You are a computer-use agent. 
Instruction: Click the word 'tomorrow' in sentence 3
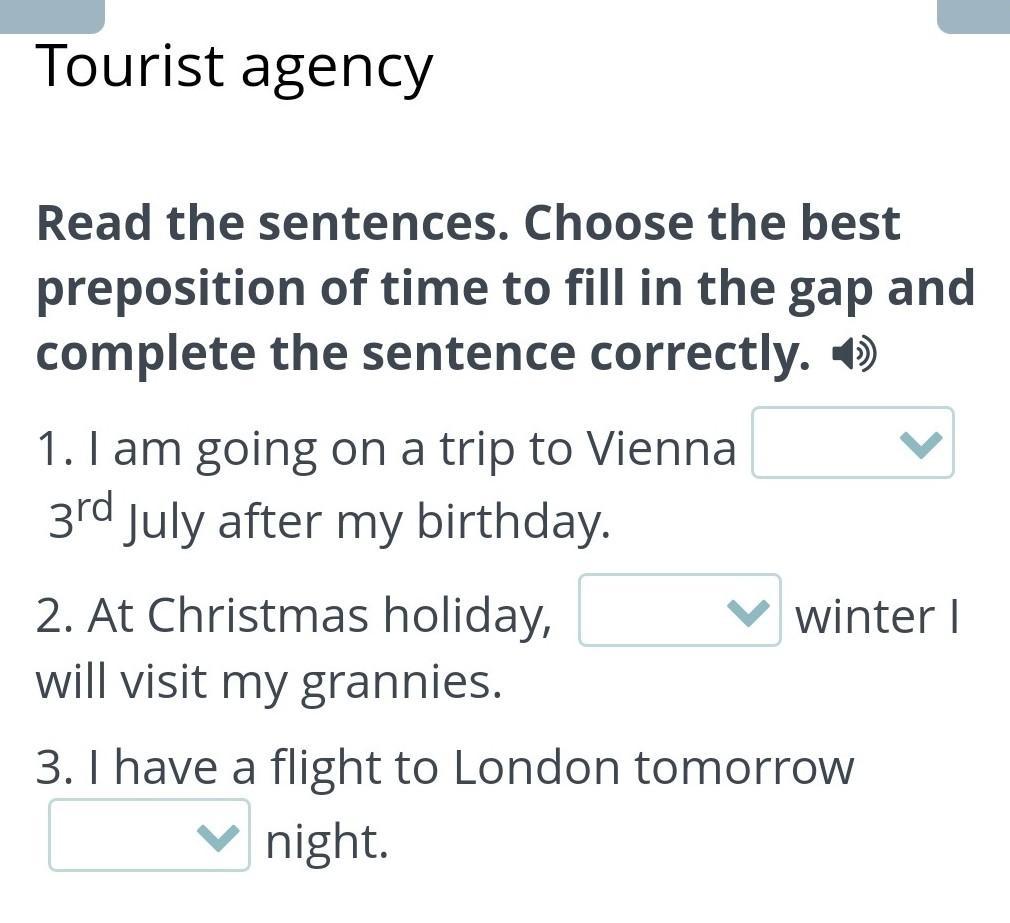(744, 768)
